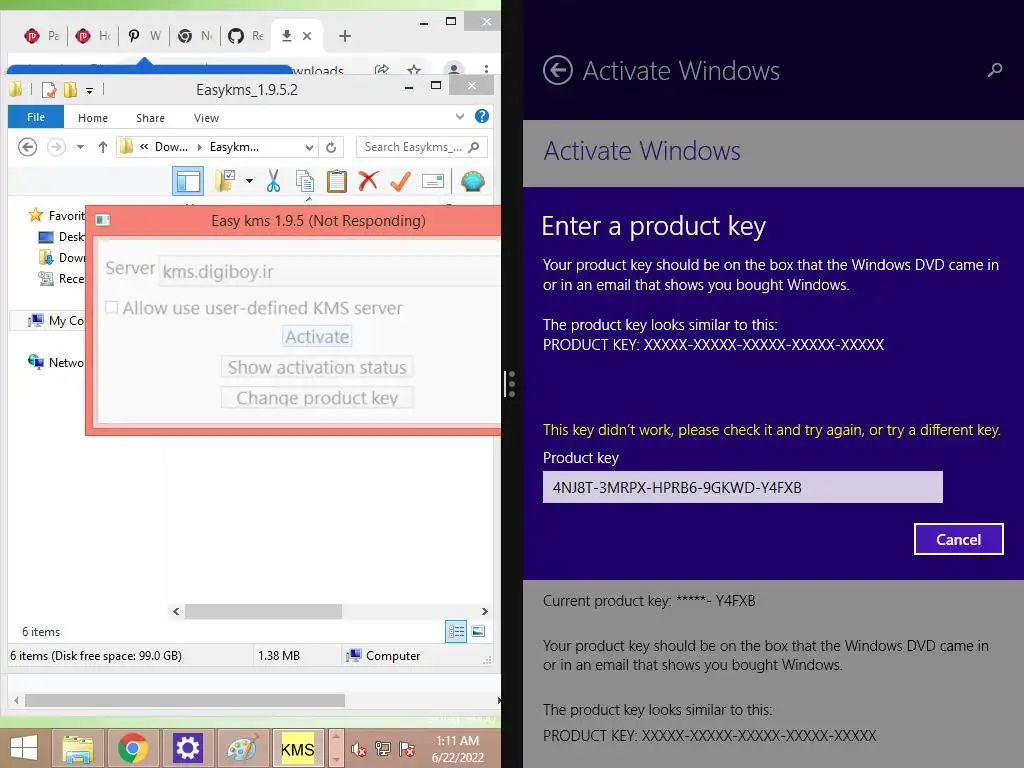Switch to Home ribbon tab

(93, 118)
